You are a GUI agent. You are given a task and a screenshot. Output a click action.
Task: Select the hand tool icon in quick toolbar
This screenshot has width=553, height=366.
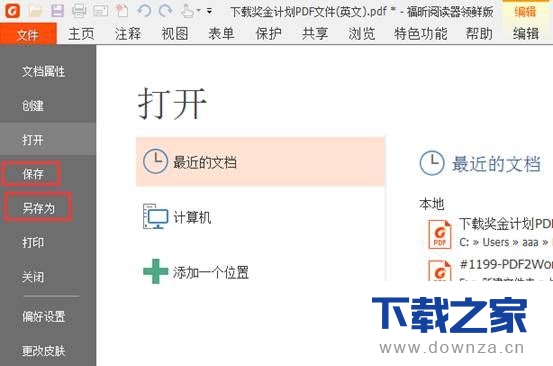(x=187, y=11)
